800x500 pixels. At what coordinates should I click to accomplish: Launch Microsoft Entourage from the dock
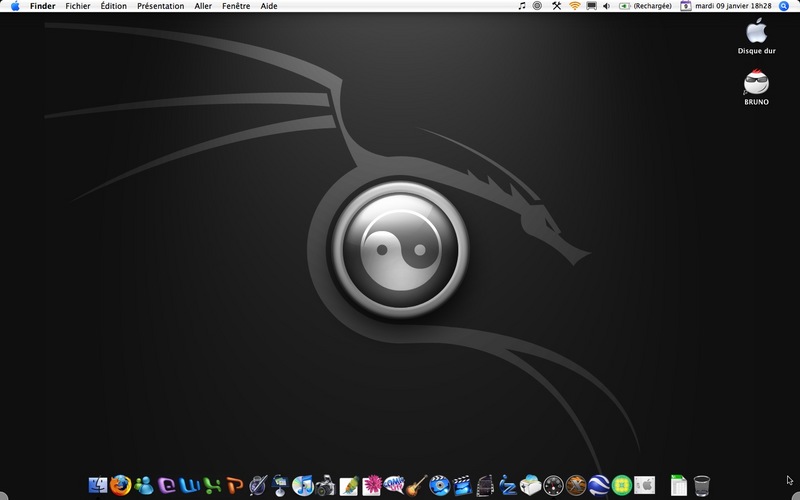(166, 485)
